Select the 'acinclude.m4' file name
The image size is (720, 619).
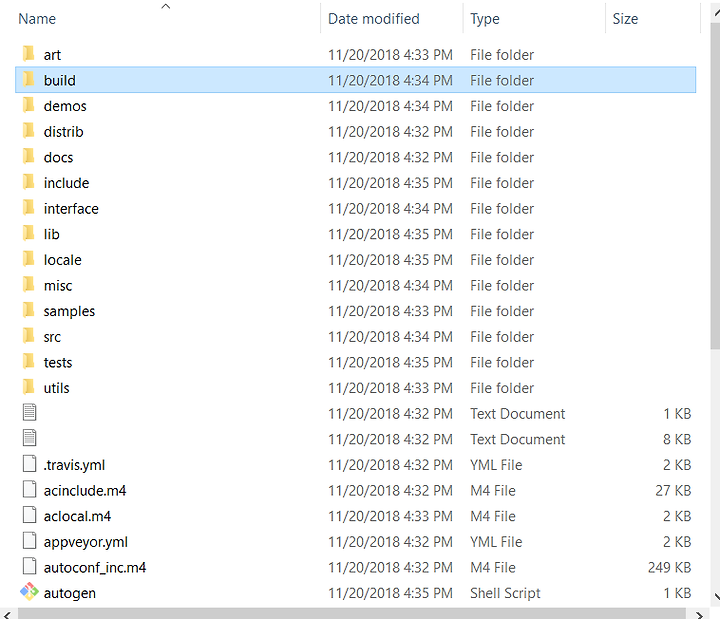click(84, 491)
